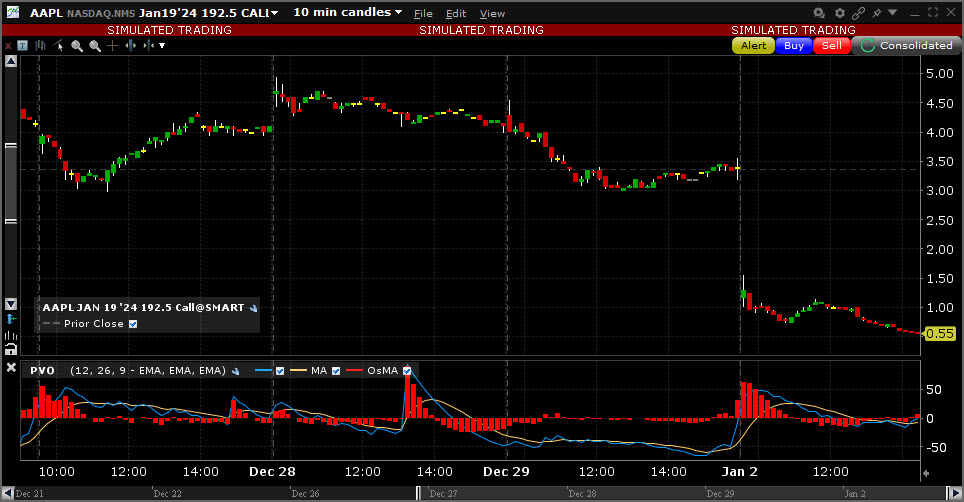Toggle the axis lock padlock icon
Image resolution: width=964 pixels, height=502 pixels.
[11, 350]
